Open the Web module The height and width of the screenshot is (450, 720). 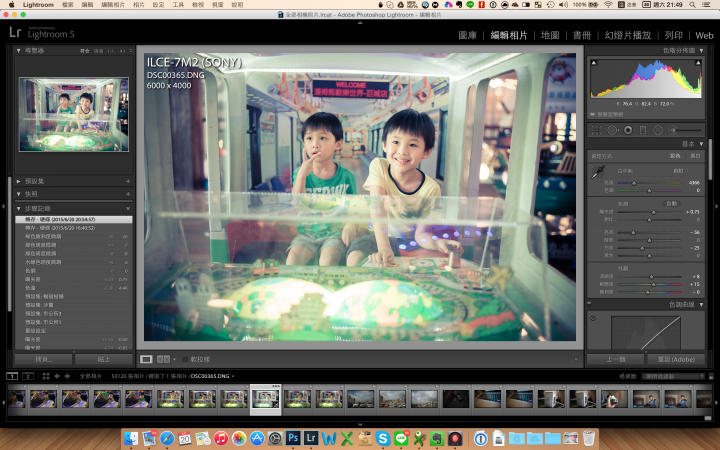coord(704,35)
